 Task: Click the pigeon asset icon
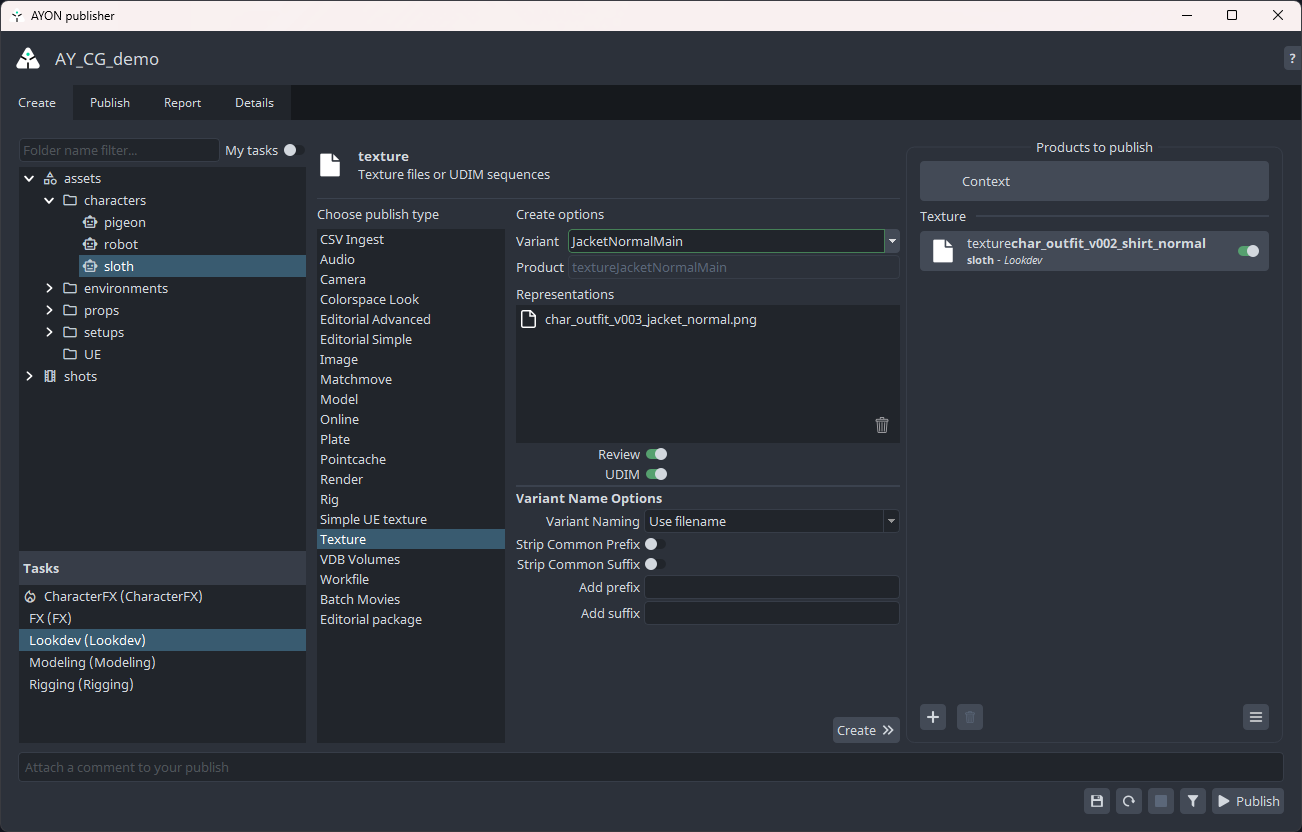pyautogui.click(x=90, y=222)
